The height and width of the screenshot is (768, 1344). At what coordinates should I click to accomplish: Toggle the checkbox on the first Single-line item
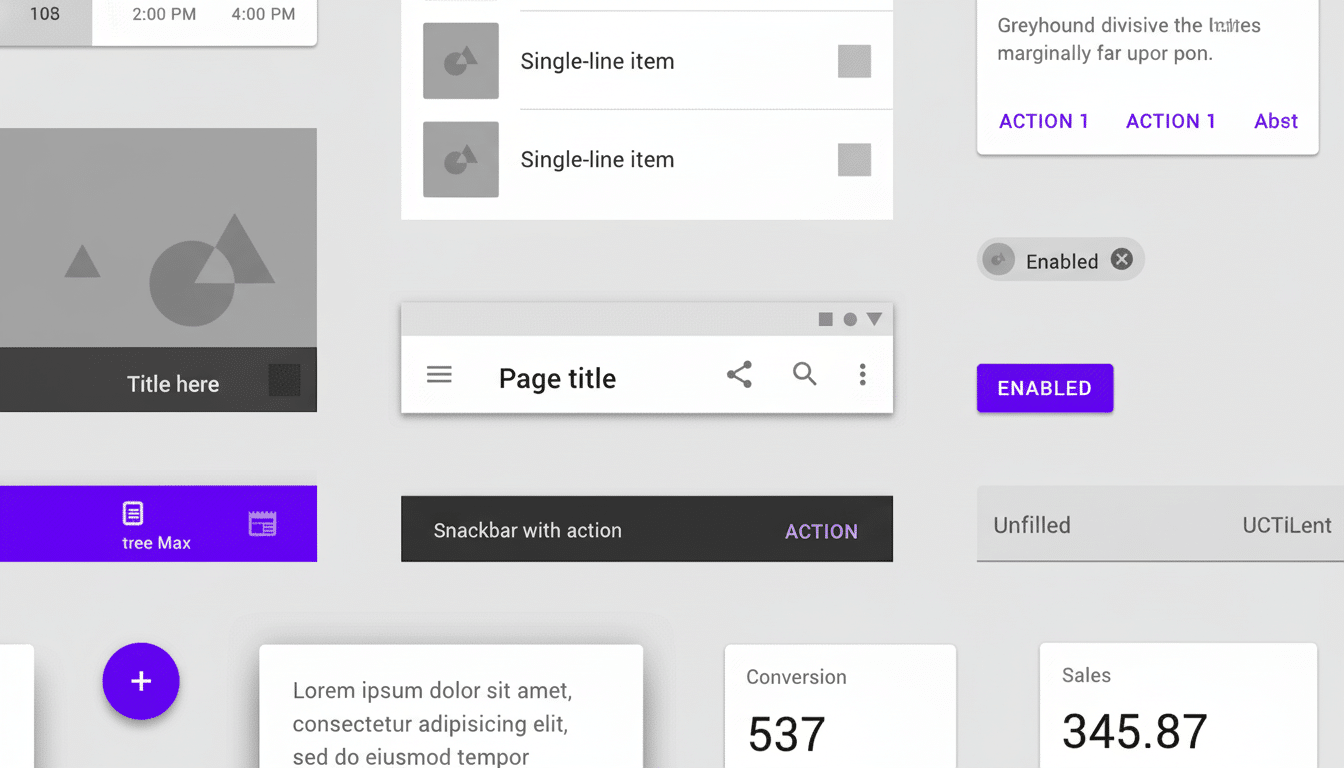(x=855, y=61)
